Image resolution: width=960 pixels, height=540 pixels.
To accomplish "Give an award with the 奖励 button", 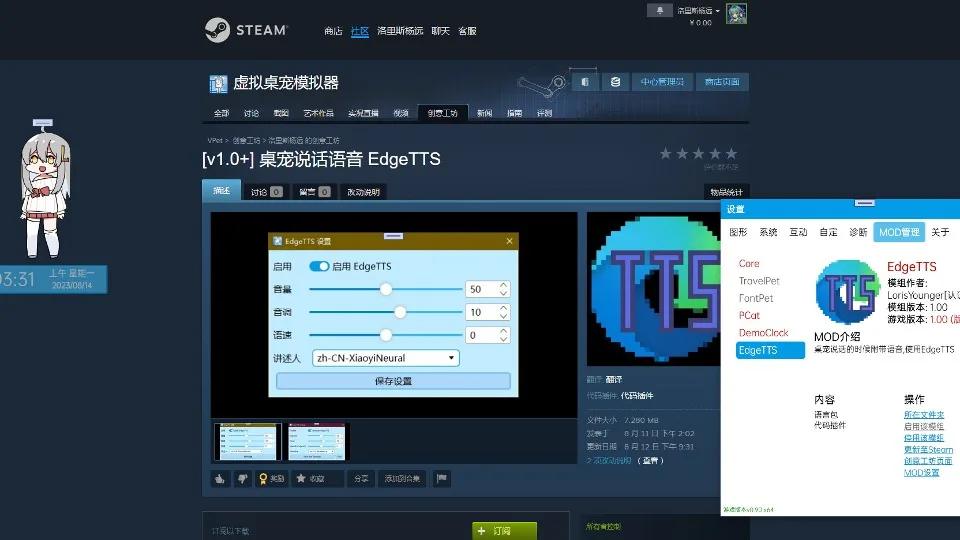I will (271, 478).
